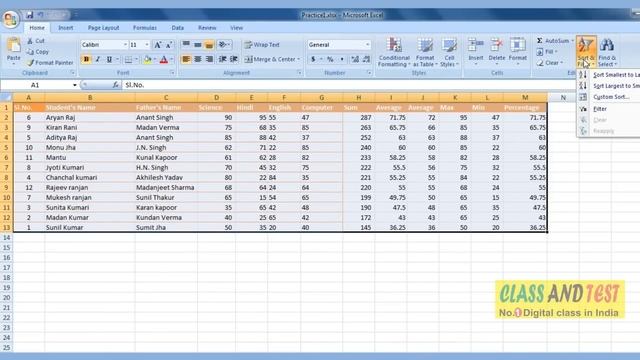Increase font size with Grow Font
640x360 pixels.
157,44
